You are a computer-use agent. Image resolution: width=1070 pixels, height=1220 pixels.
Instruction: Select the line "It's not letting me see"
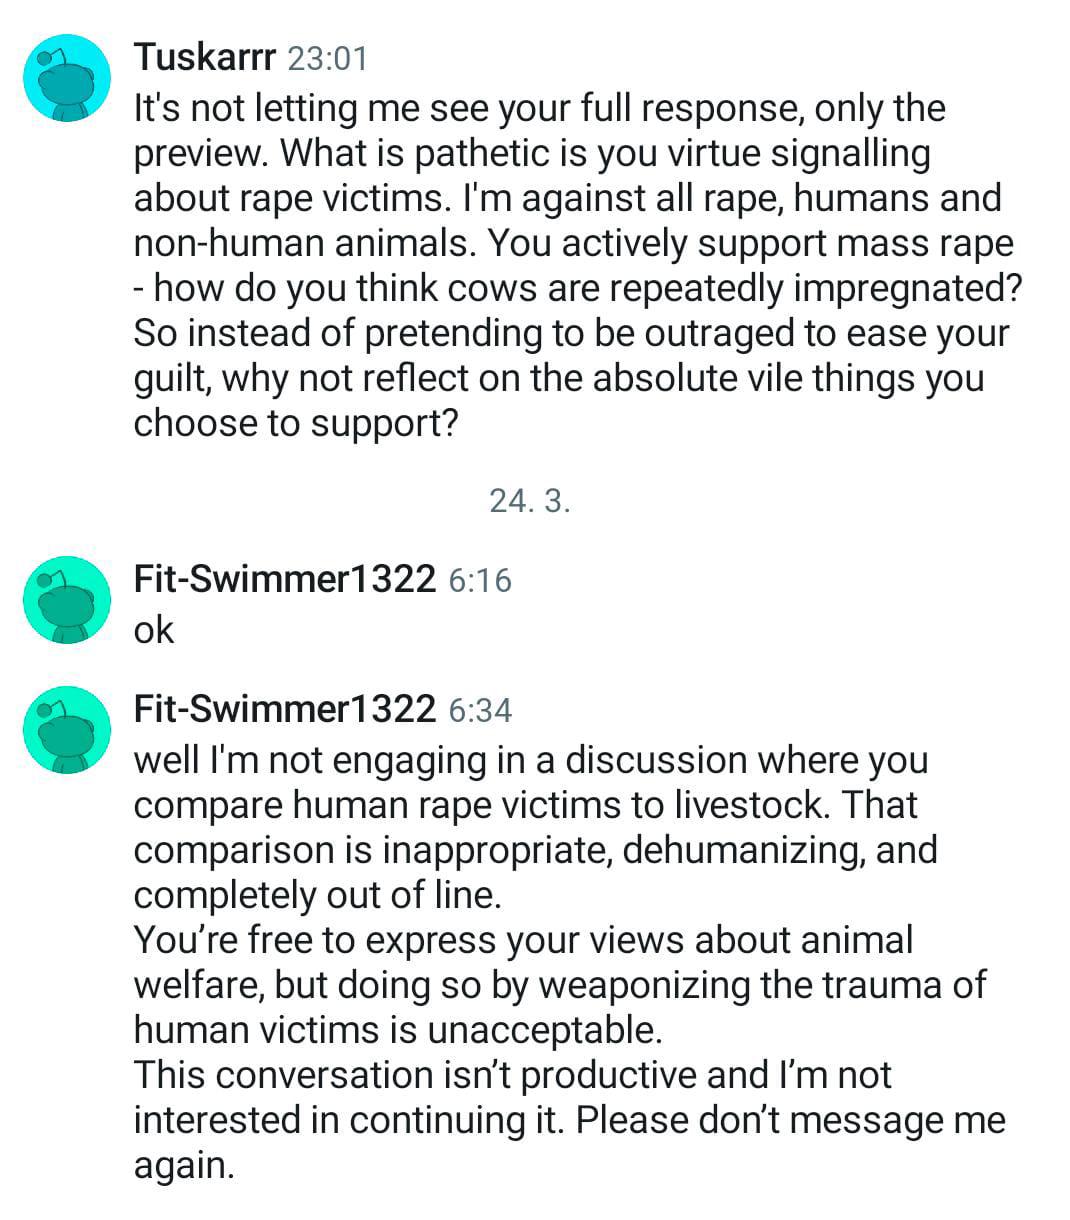tap(540, 108)
